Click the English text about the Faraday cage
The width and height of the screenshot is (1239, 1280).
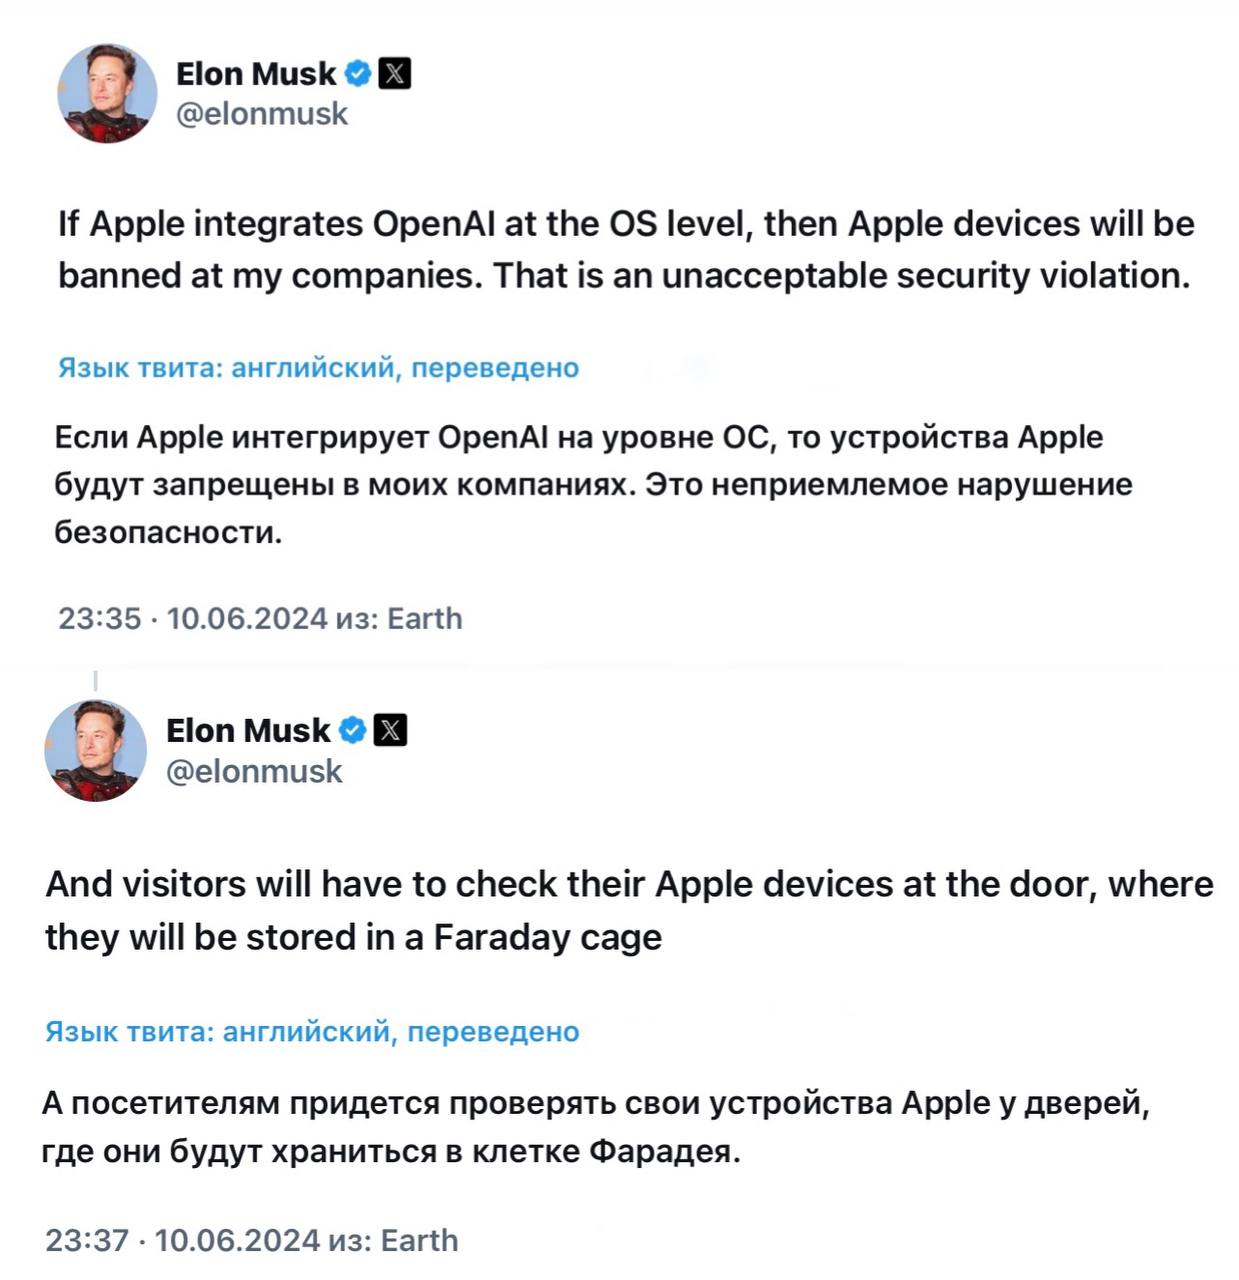[x=628, y=911]
